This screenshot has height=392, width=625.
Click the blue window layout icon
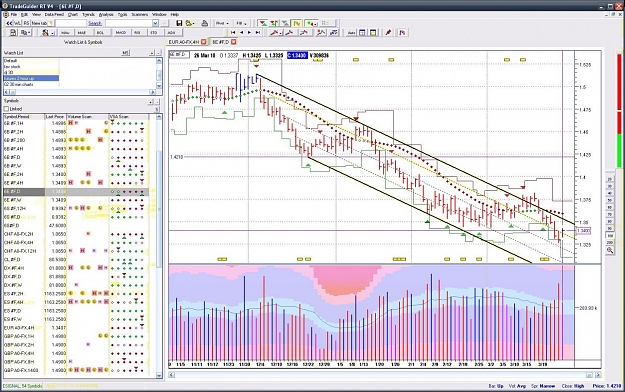pos(362,33)
